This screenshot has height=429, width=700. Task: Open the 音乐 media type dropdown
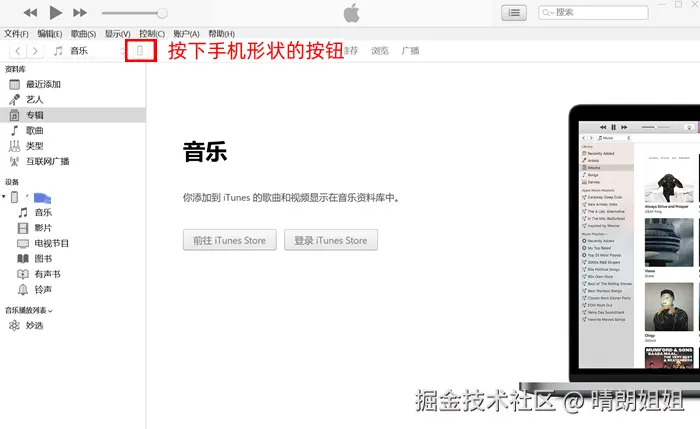88,51
